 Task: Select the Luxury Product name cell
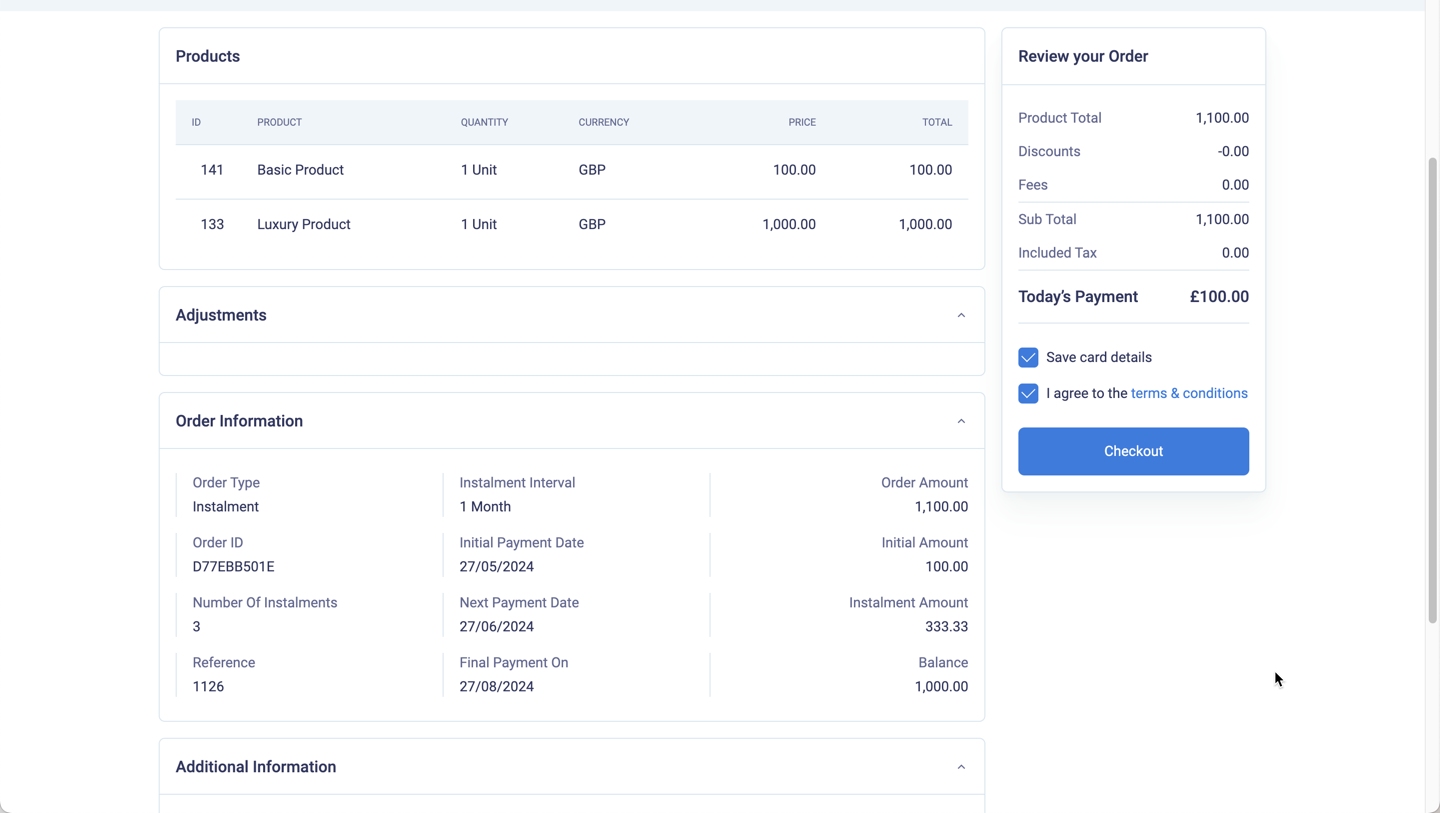tap(304, 224)
